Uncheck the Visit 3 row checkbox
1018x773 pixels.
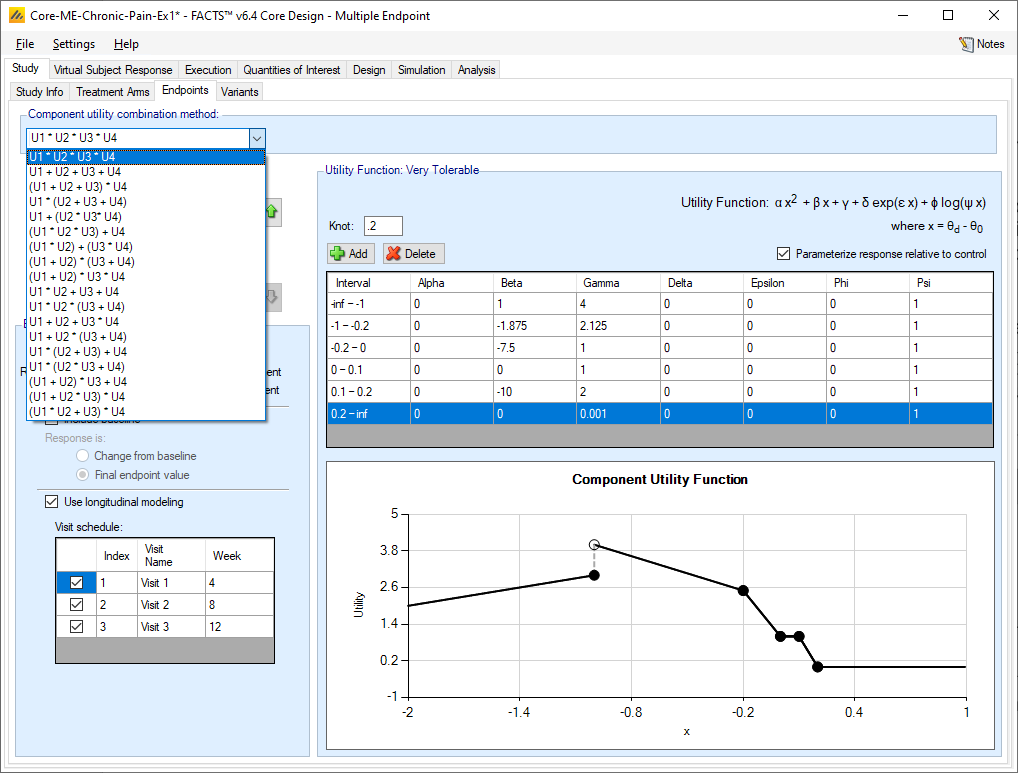(76, 627)
